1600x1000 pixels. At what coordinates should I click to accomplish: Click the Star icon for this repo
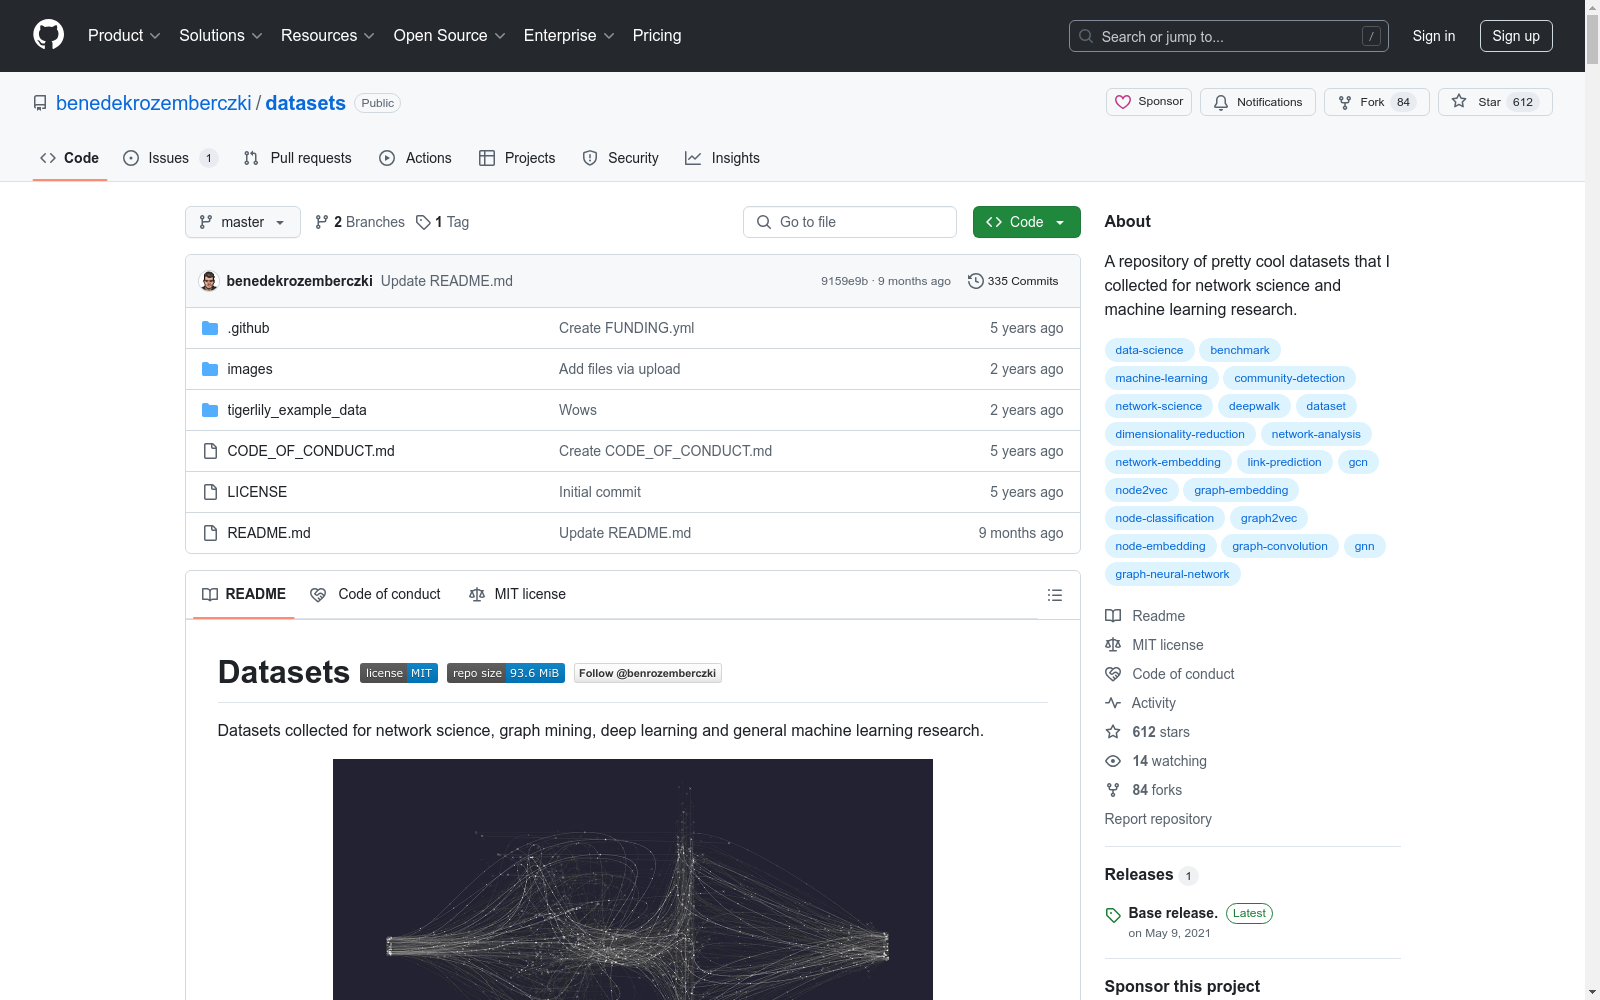tap(1460, 102)
